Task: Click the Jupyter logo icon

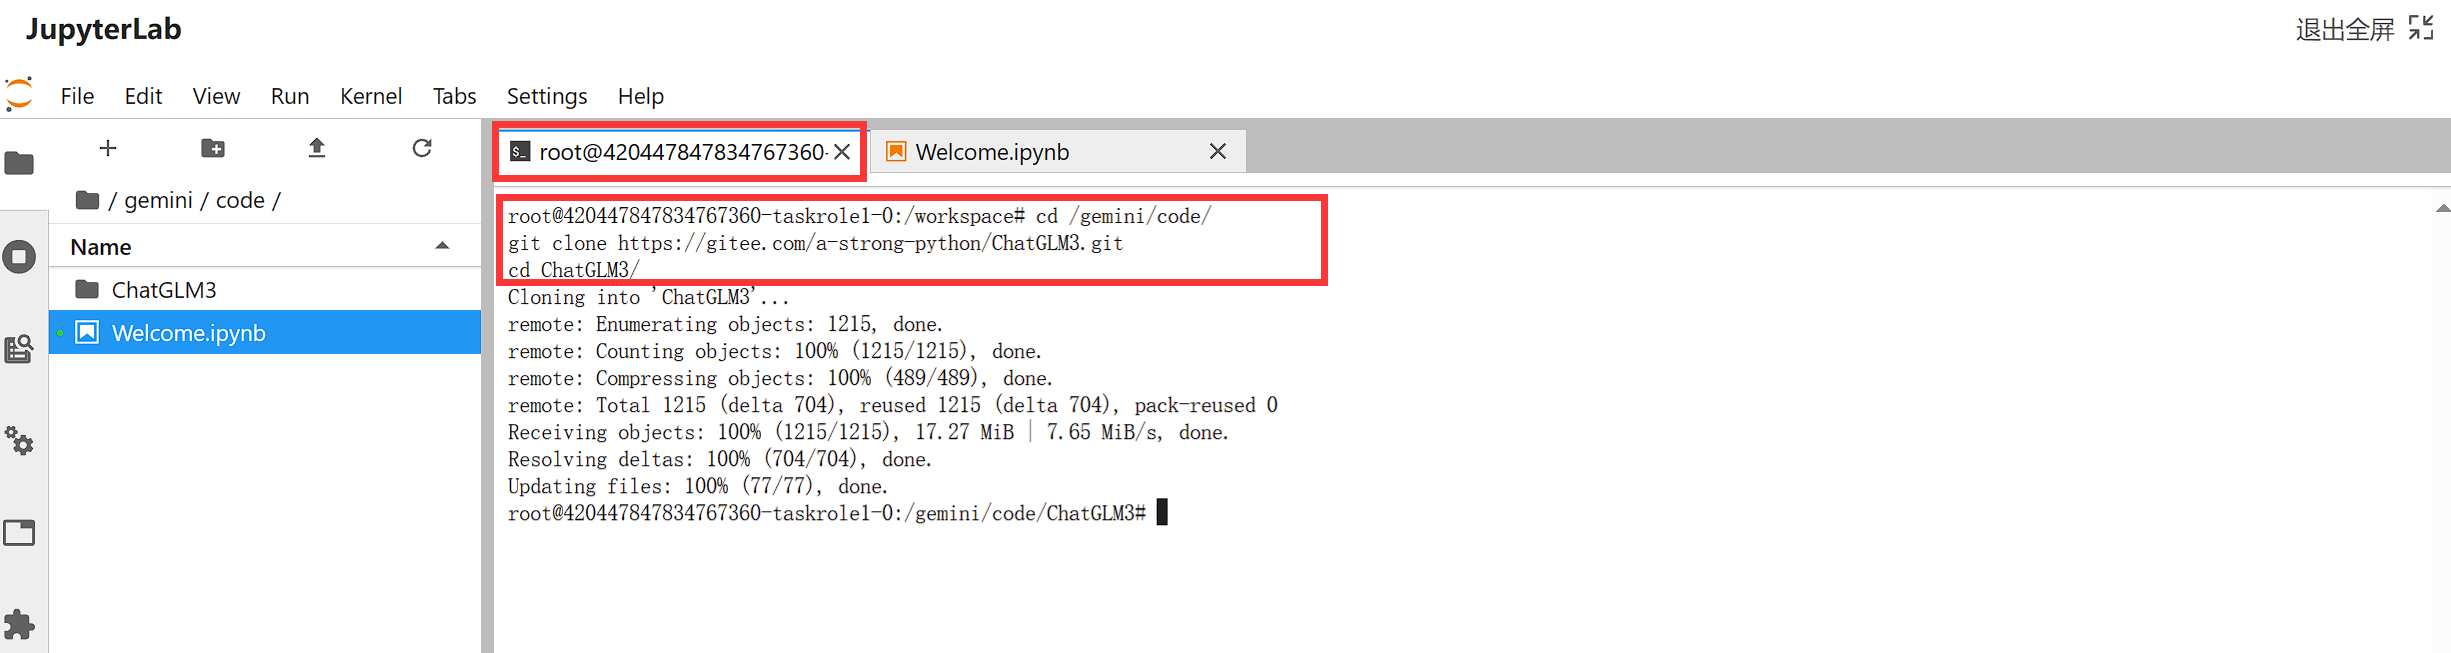Action: 19,94
